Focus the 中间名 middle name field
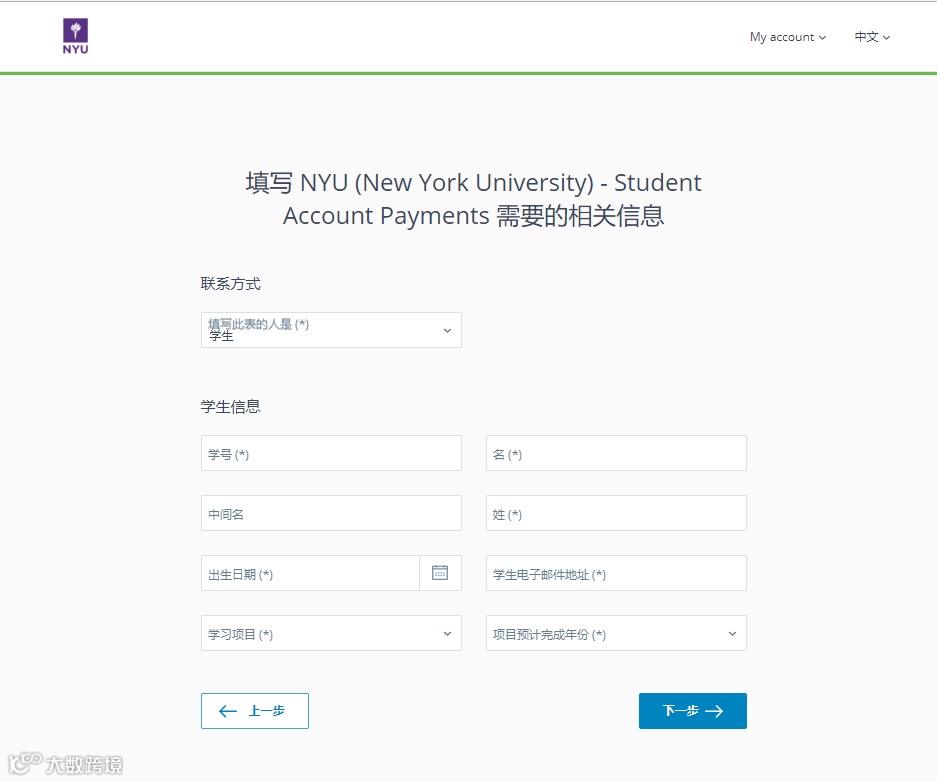 click(331, 513)
